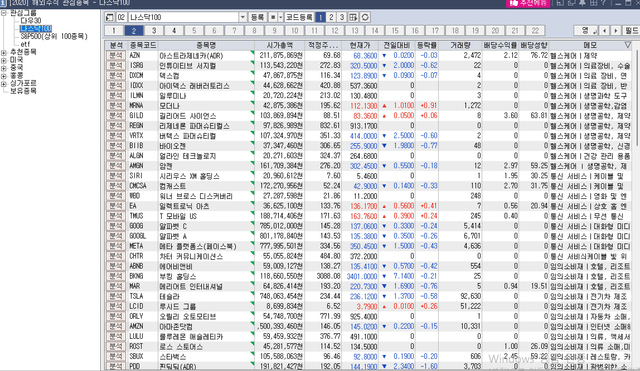Screen dimensions: 640x371
Task: Toggle the interest group tree panel icon
Action: (x=109, y=17)
